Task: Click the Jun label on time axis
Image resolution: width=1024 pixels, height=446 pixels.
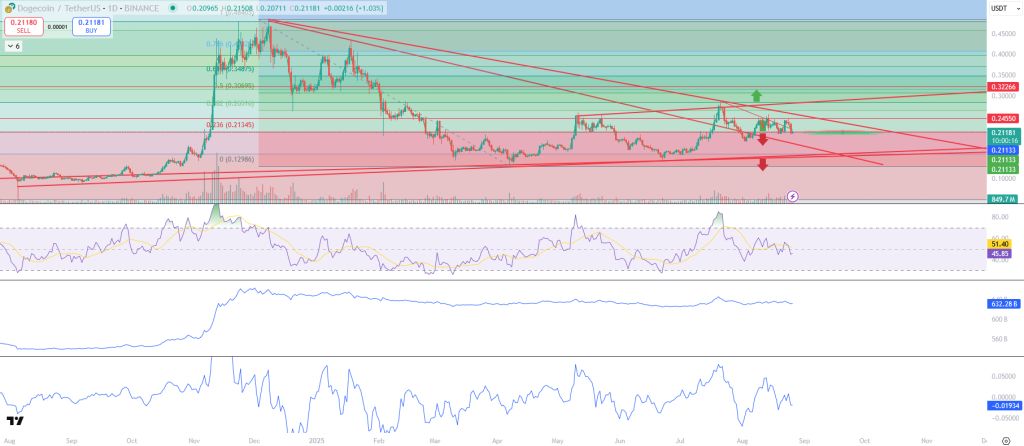Action: (x=618, y=441)
